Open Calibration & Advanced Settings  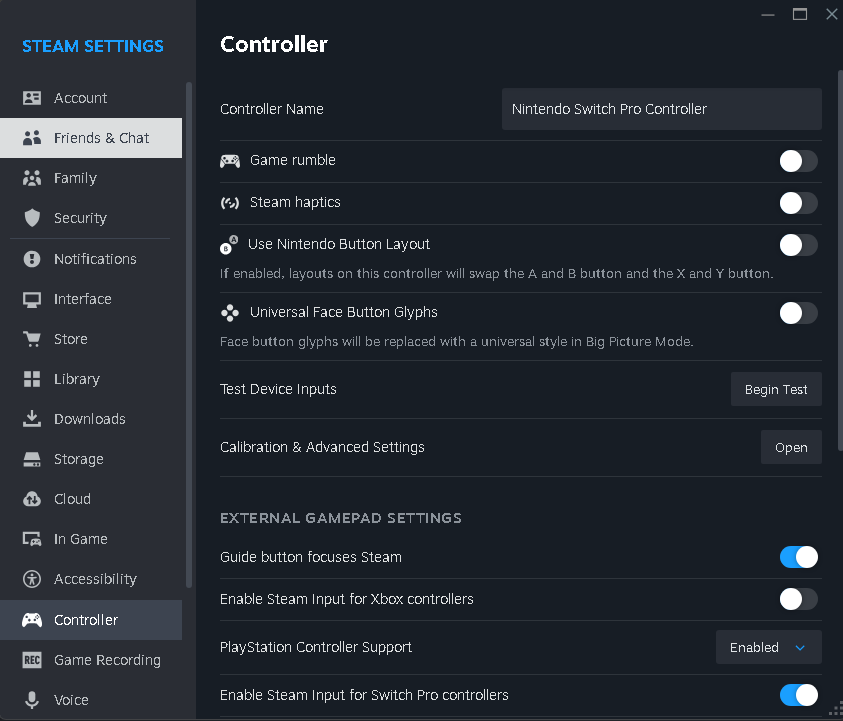click(x=791, y=447)
